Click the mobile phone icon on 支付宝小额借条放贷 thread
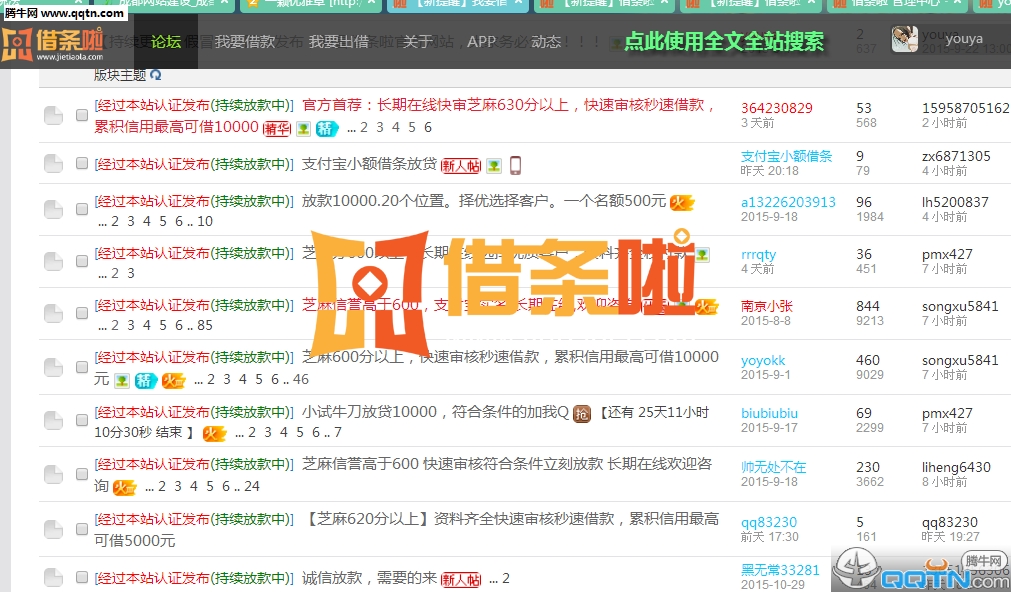Screen dimensions: 1011x592 coord(515,165)
